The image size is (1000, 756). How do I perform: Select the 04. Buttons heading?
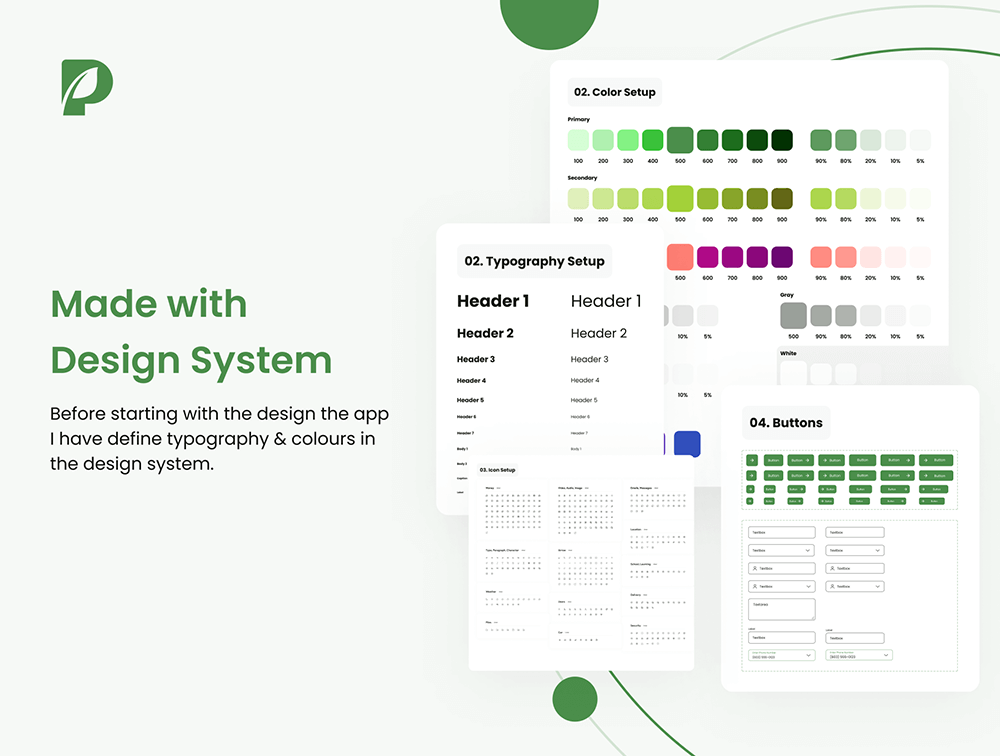pos(786,423)
